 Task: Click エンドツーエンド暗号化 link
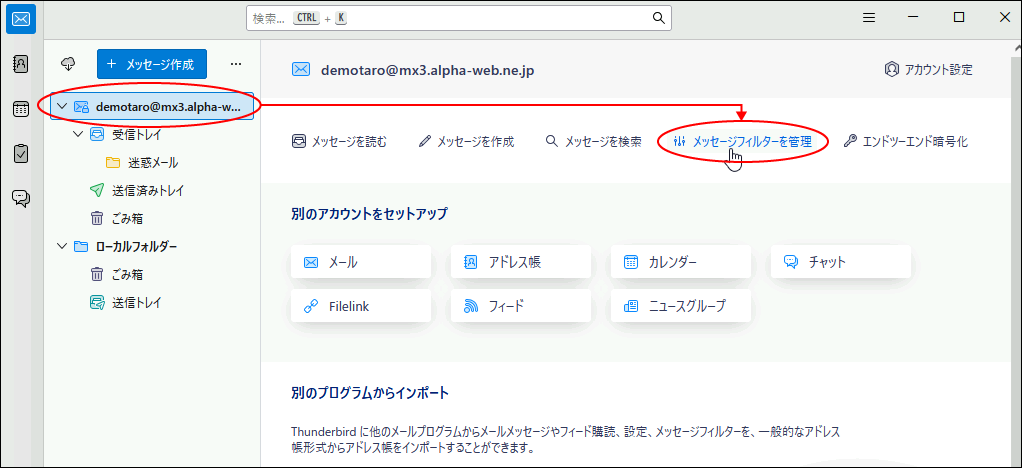906,142
